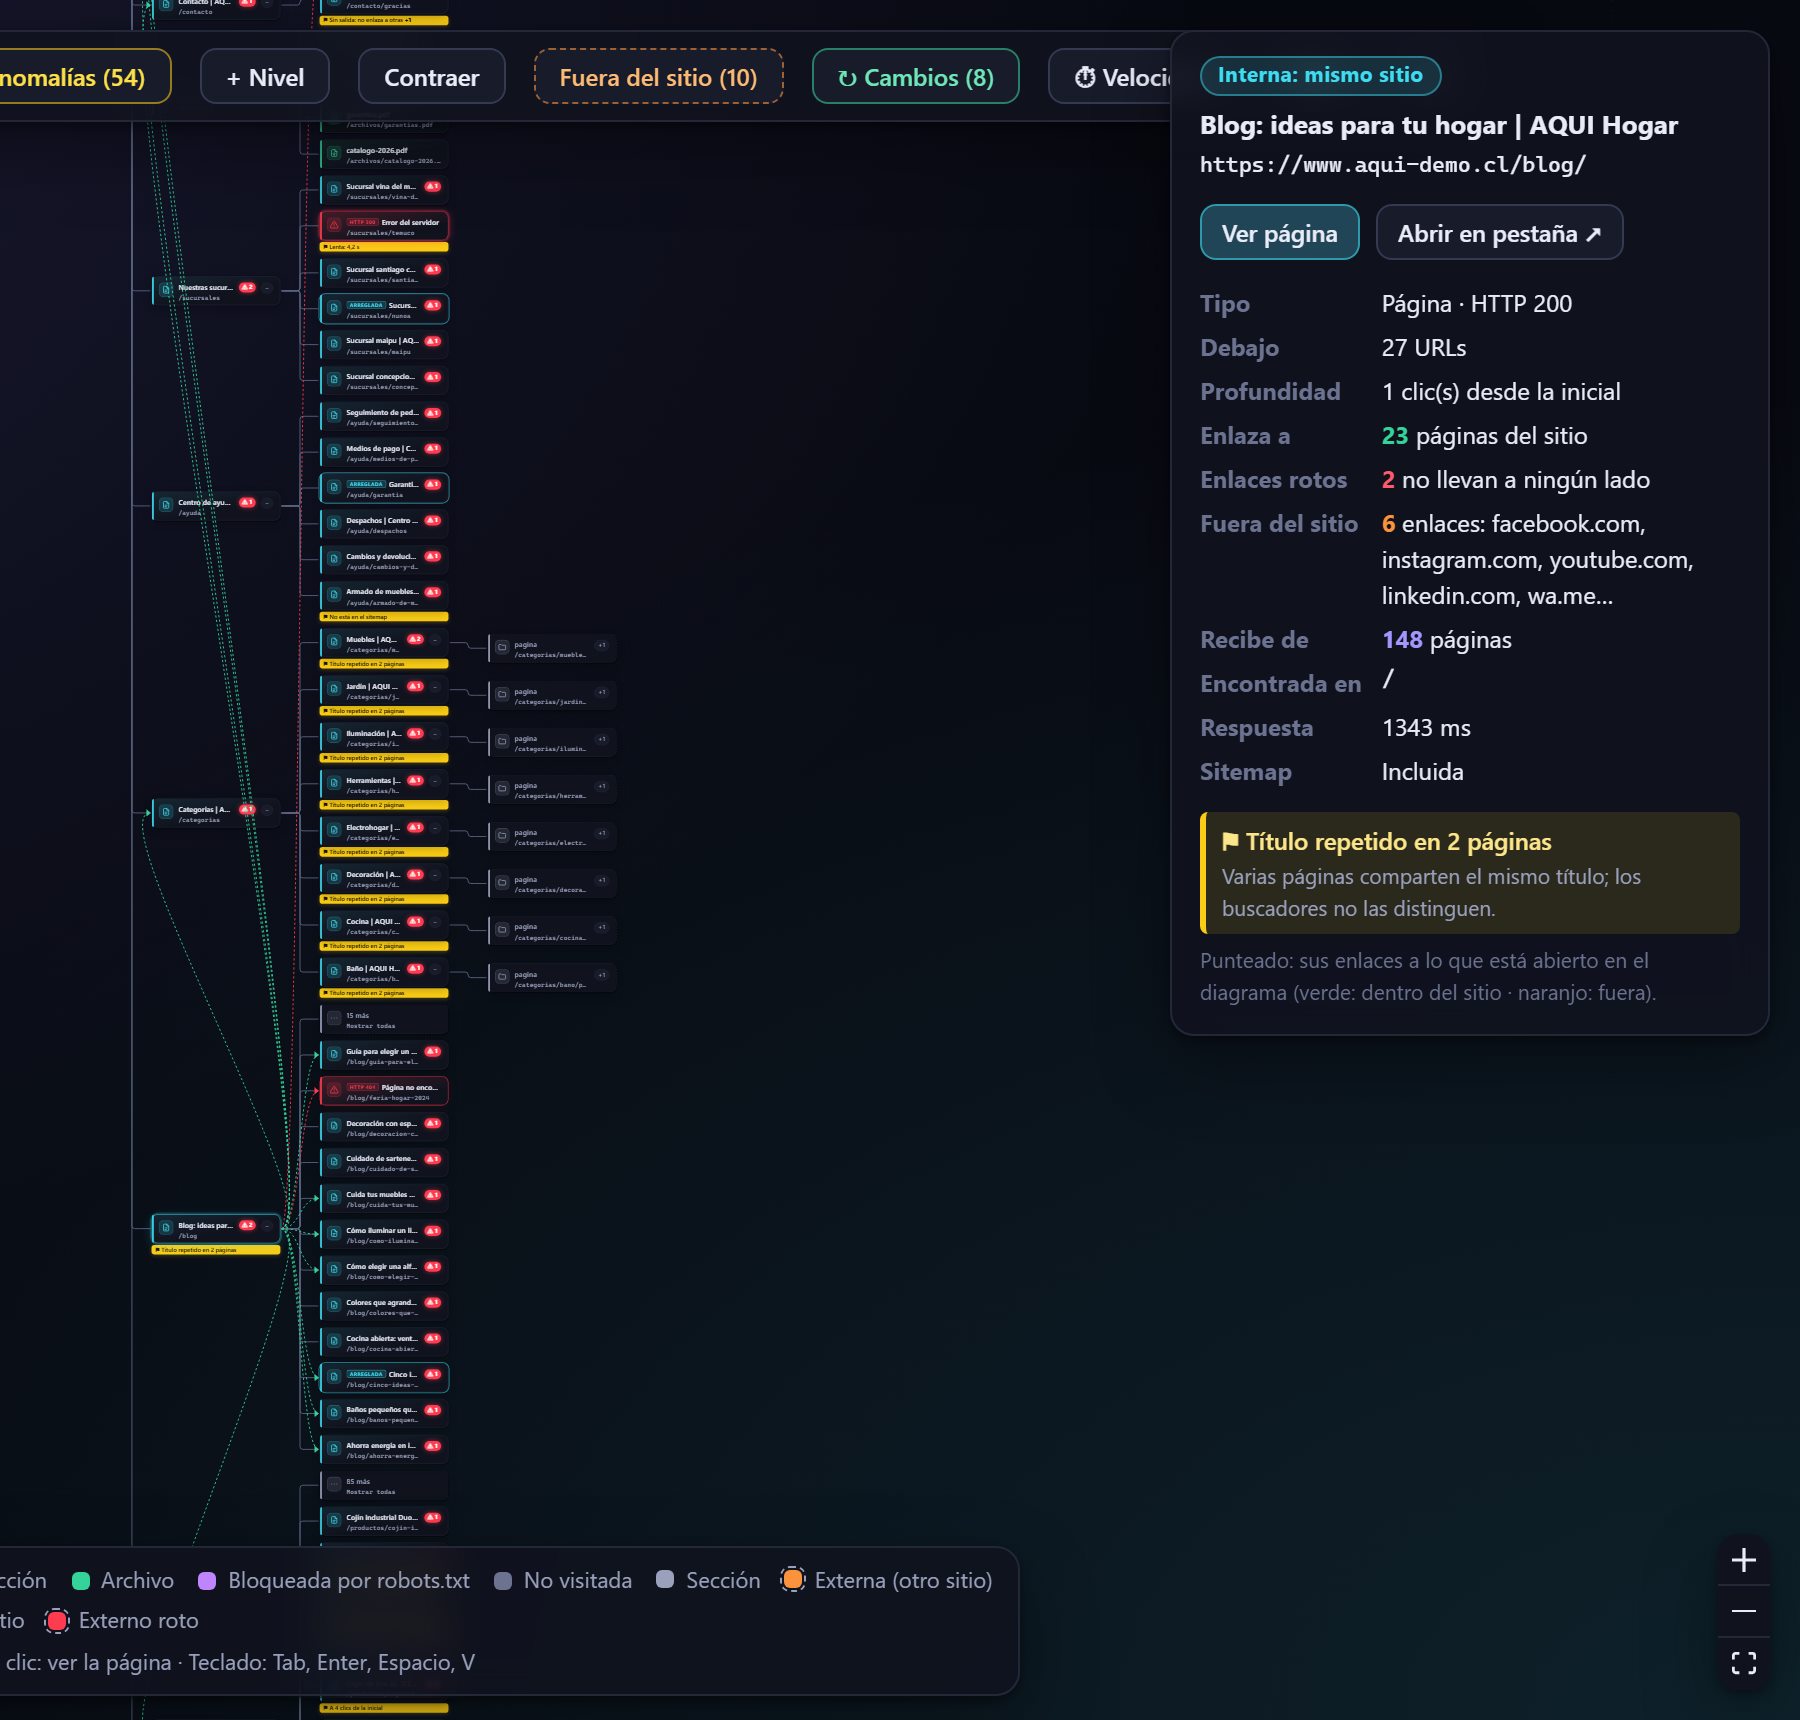Click the purple Bloqueada por robots.txt swatch
This screenshot has height=1720, width=1800.
pyautogui.click(x=207, y=1581)
